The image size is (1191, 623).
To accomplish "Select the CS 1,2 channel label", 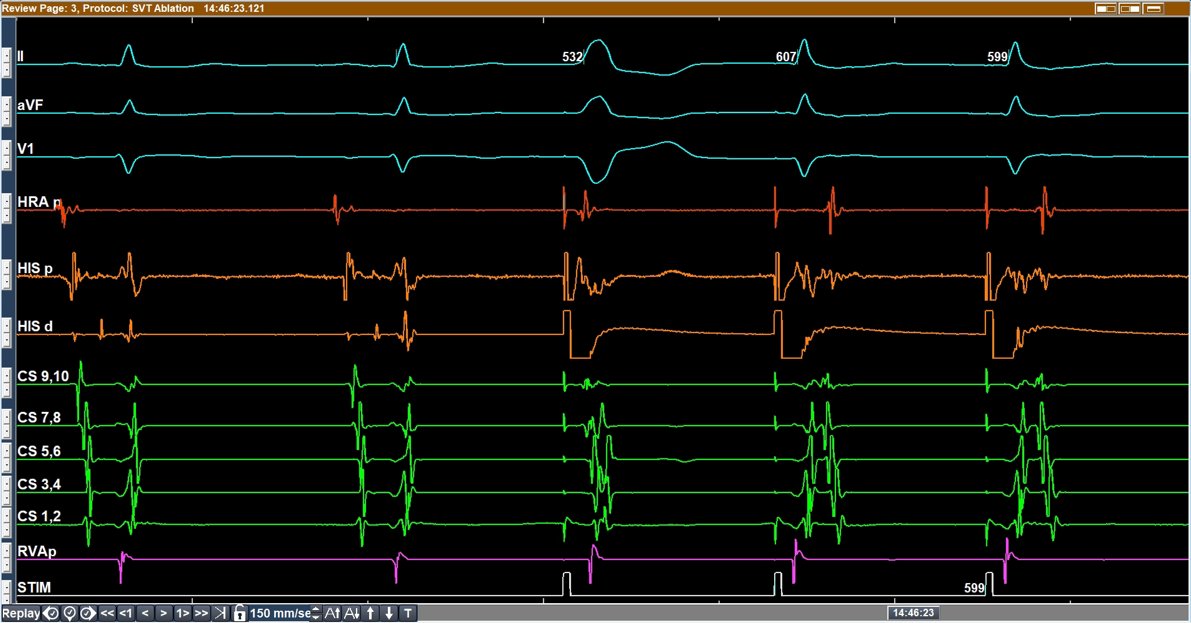I will [39, 517].
